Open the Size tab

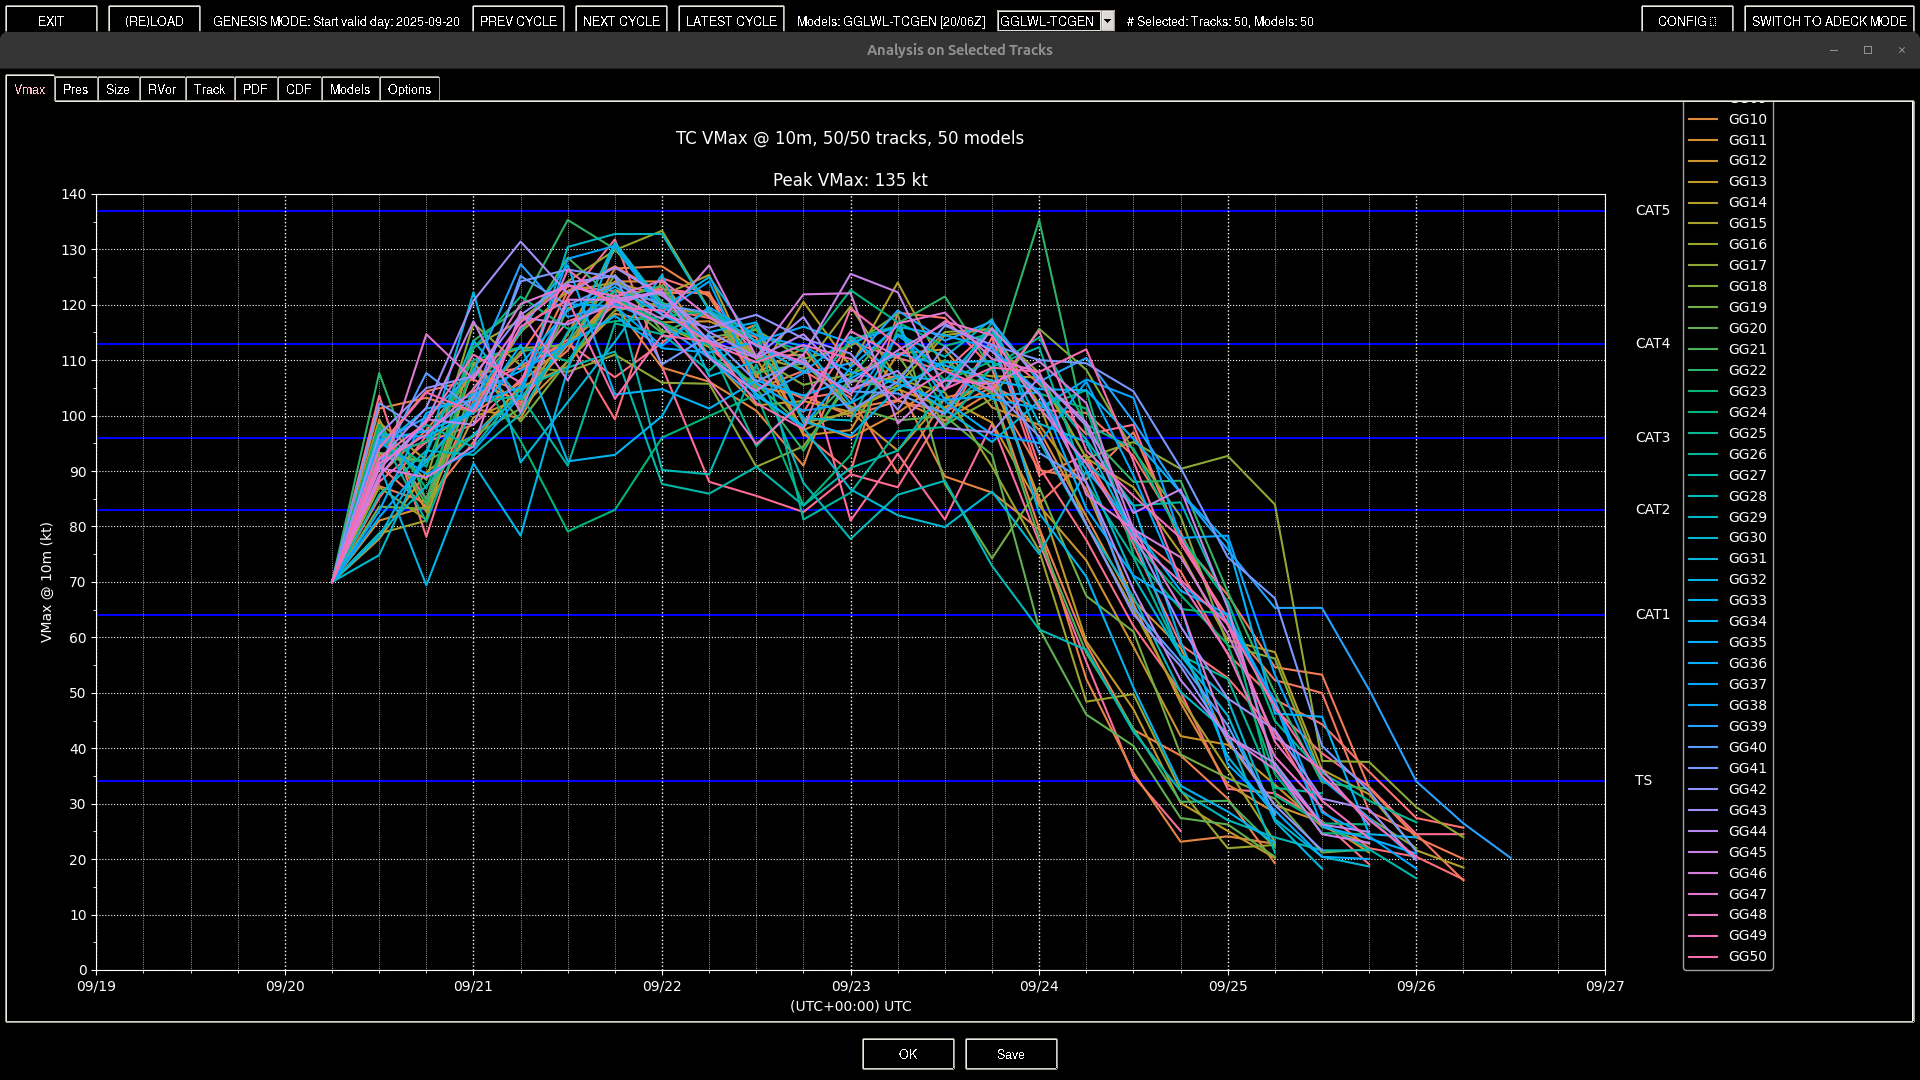[x=118, y=89]
